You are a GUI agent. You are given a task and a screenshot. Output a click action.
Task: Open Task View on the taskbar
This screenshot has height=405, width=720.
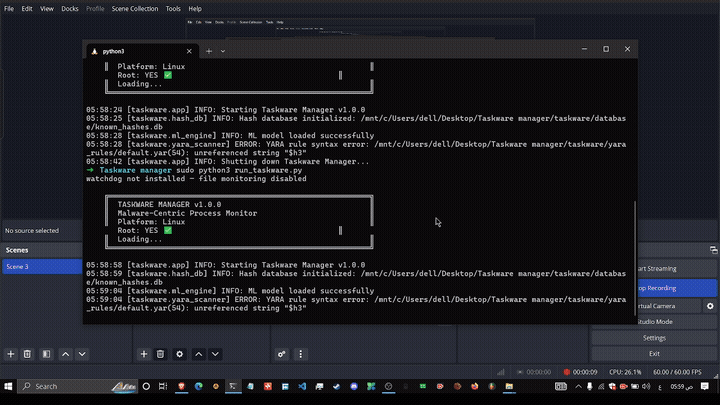click(163, 386)
